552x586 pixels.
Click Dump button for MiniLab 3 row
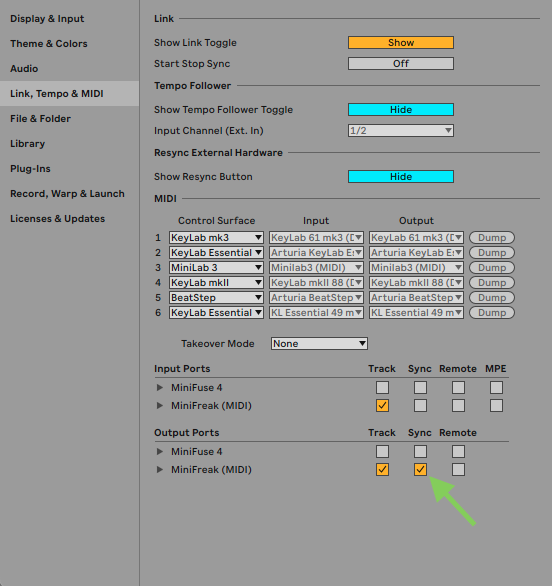[492, 268]
